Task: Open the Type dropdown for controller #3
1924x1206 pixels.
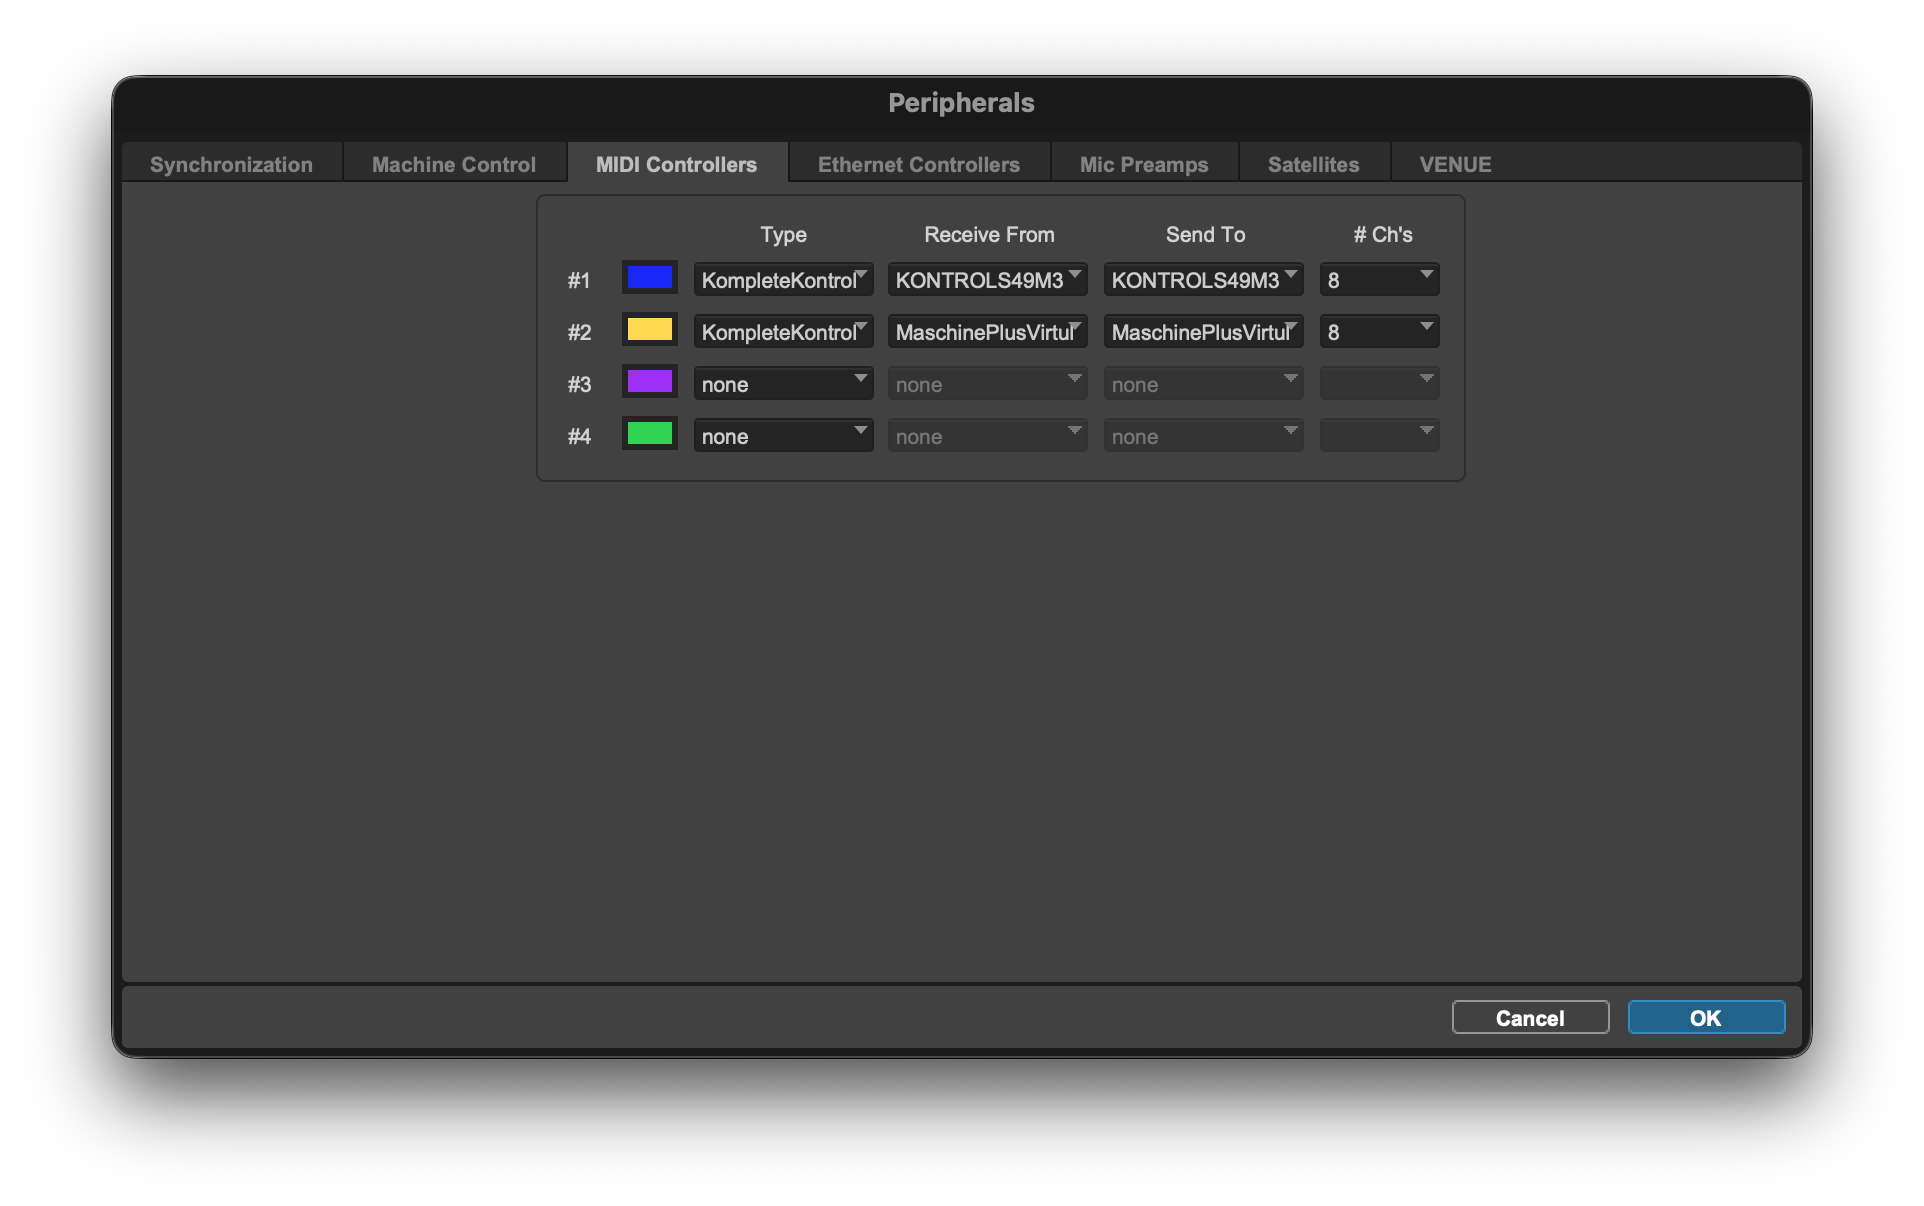Action: [x=783, y=384]
